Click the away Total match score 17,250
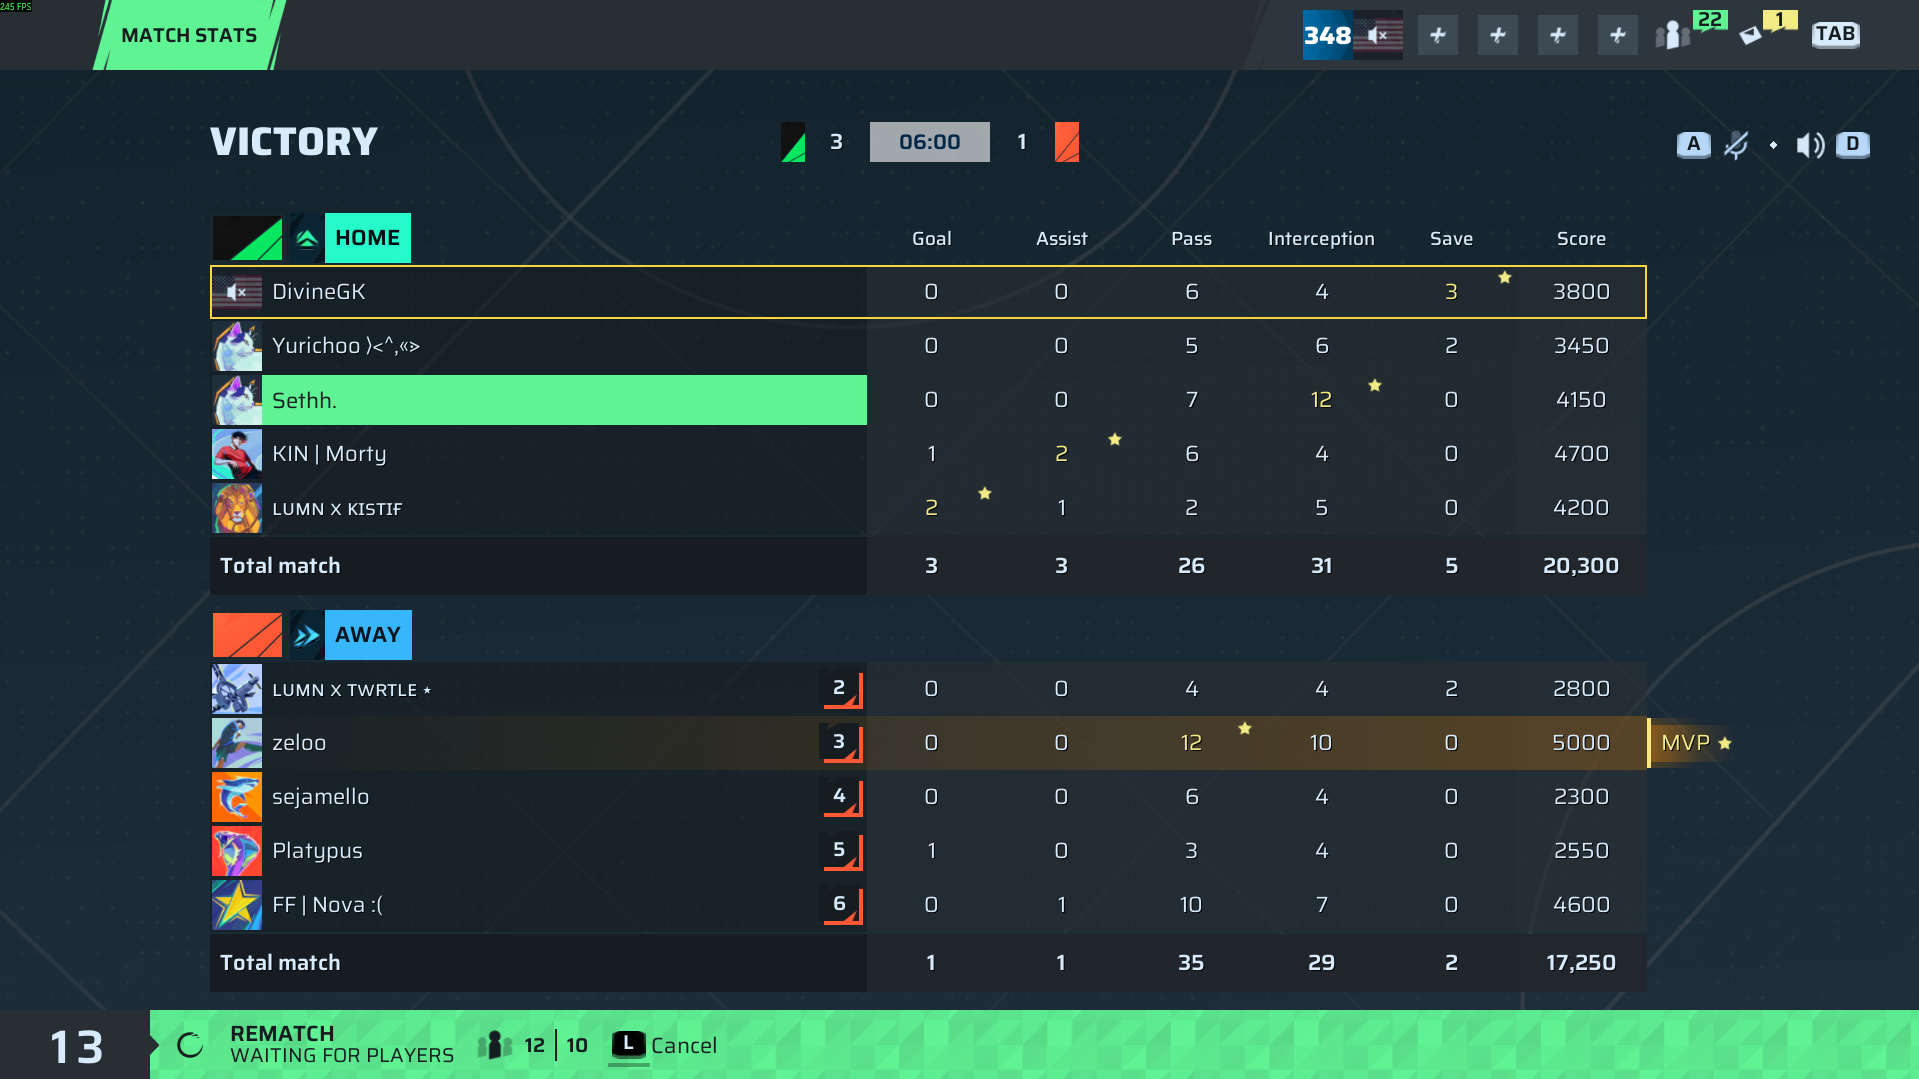Screen dimensions: 1919x1079 [x=1580, y=963]
